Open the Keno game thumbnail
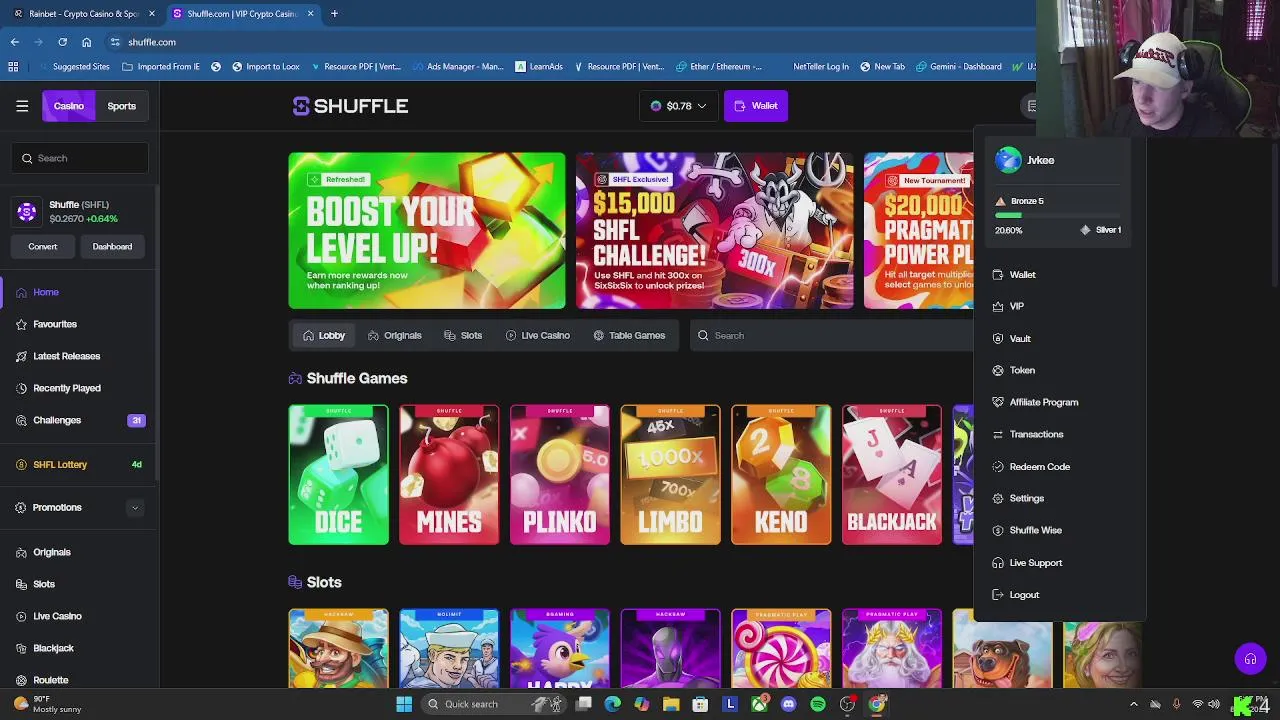Viewport: 1280px width, 720px height. pos(781,475)
